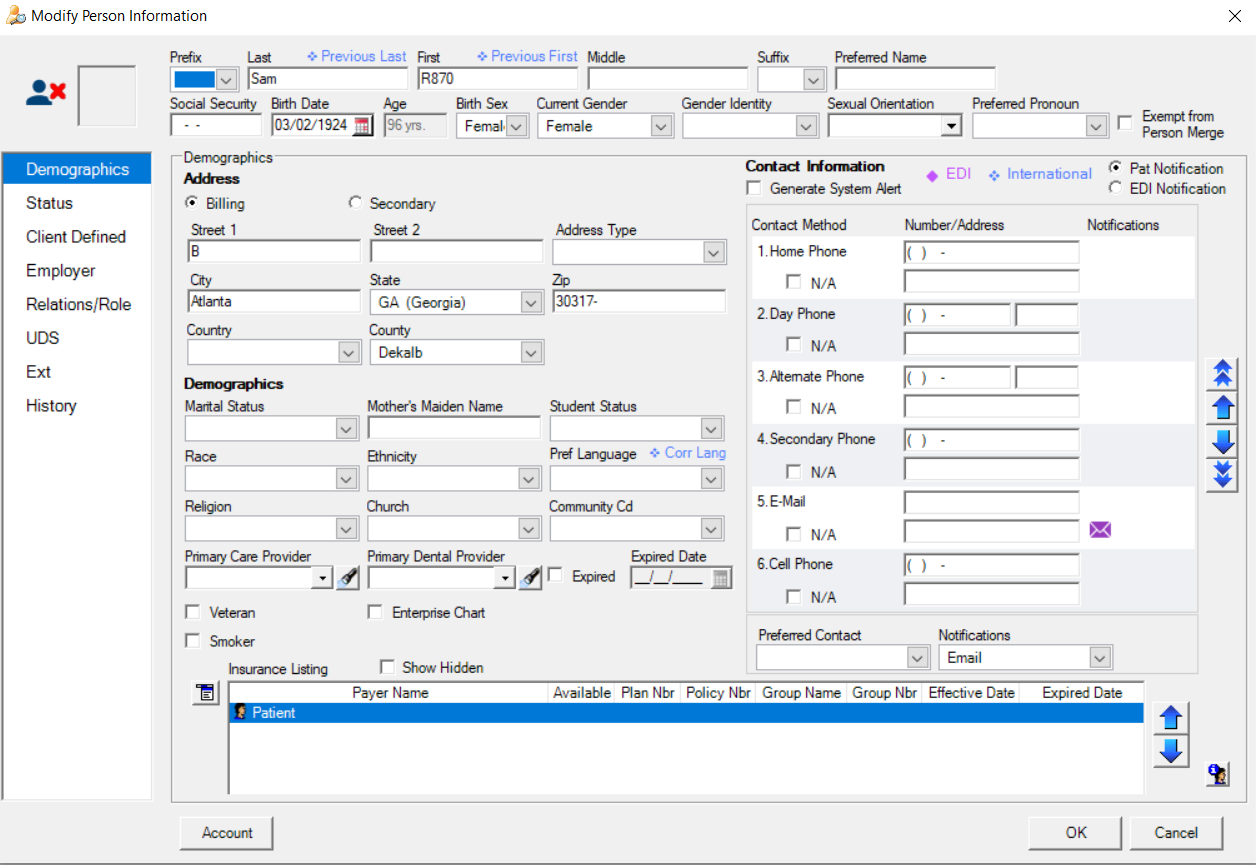
Task: Expand the Birth Sex dropdown
Action: pyautogui.click(x=516, y=126)
